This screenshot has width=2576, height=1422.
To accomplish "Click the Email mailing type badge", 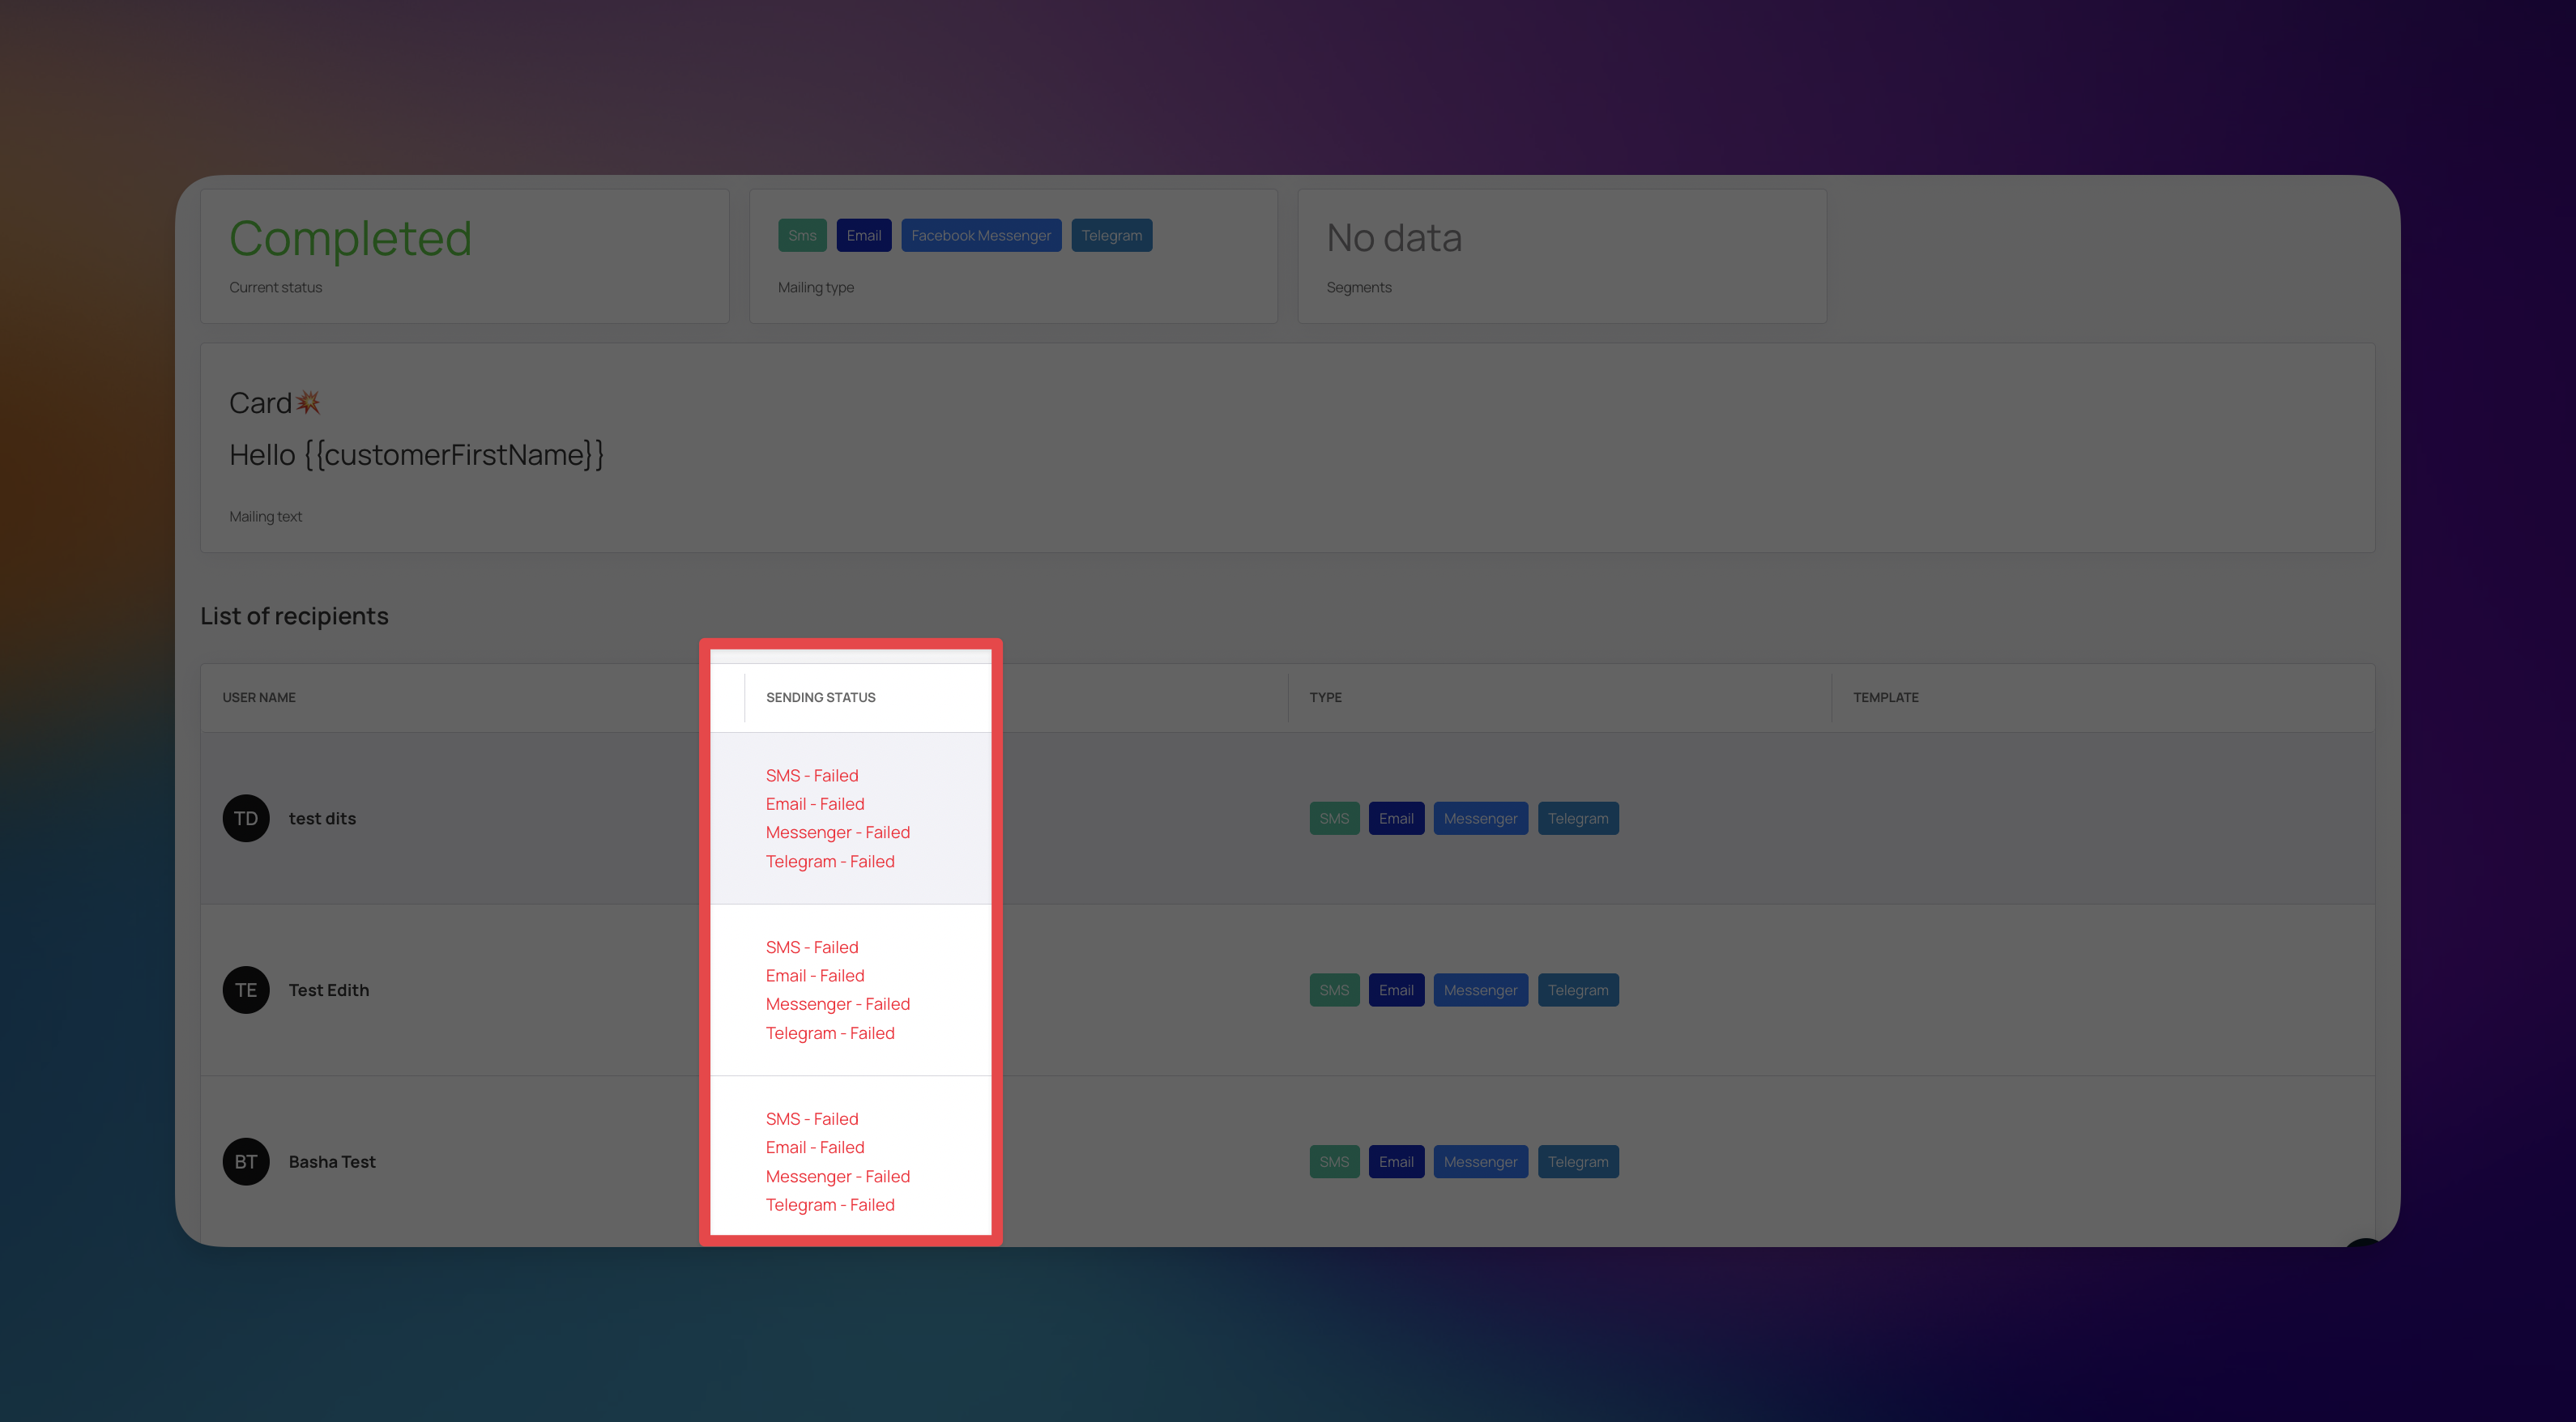I will click(x=863, y=235).
